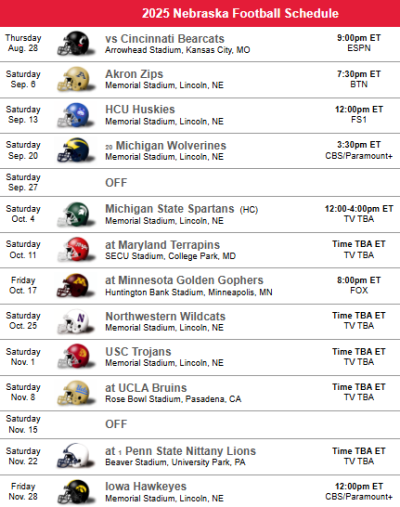This screenshot has height=507, width=400.
Task: Click the Cincinnati Bearcats helmet icon
Action: [76, 43]
